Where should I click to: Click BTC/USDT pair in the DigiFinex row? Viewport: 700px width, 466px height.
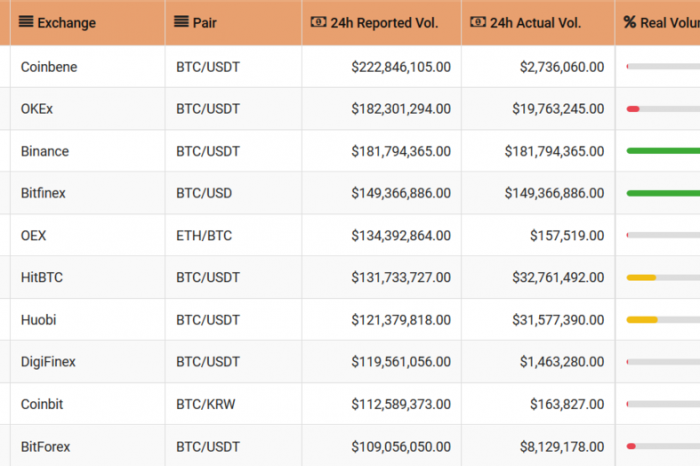pyautogui.click(x=208, y=362)
